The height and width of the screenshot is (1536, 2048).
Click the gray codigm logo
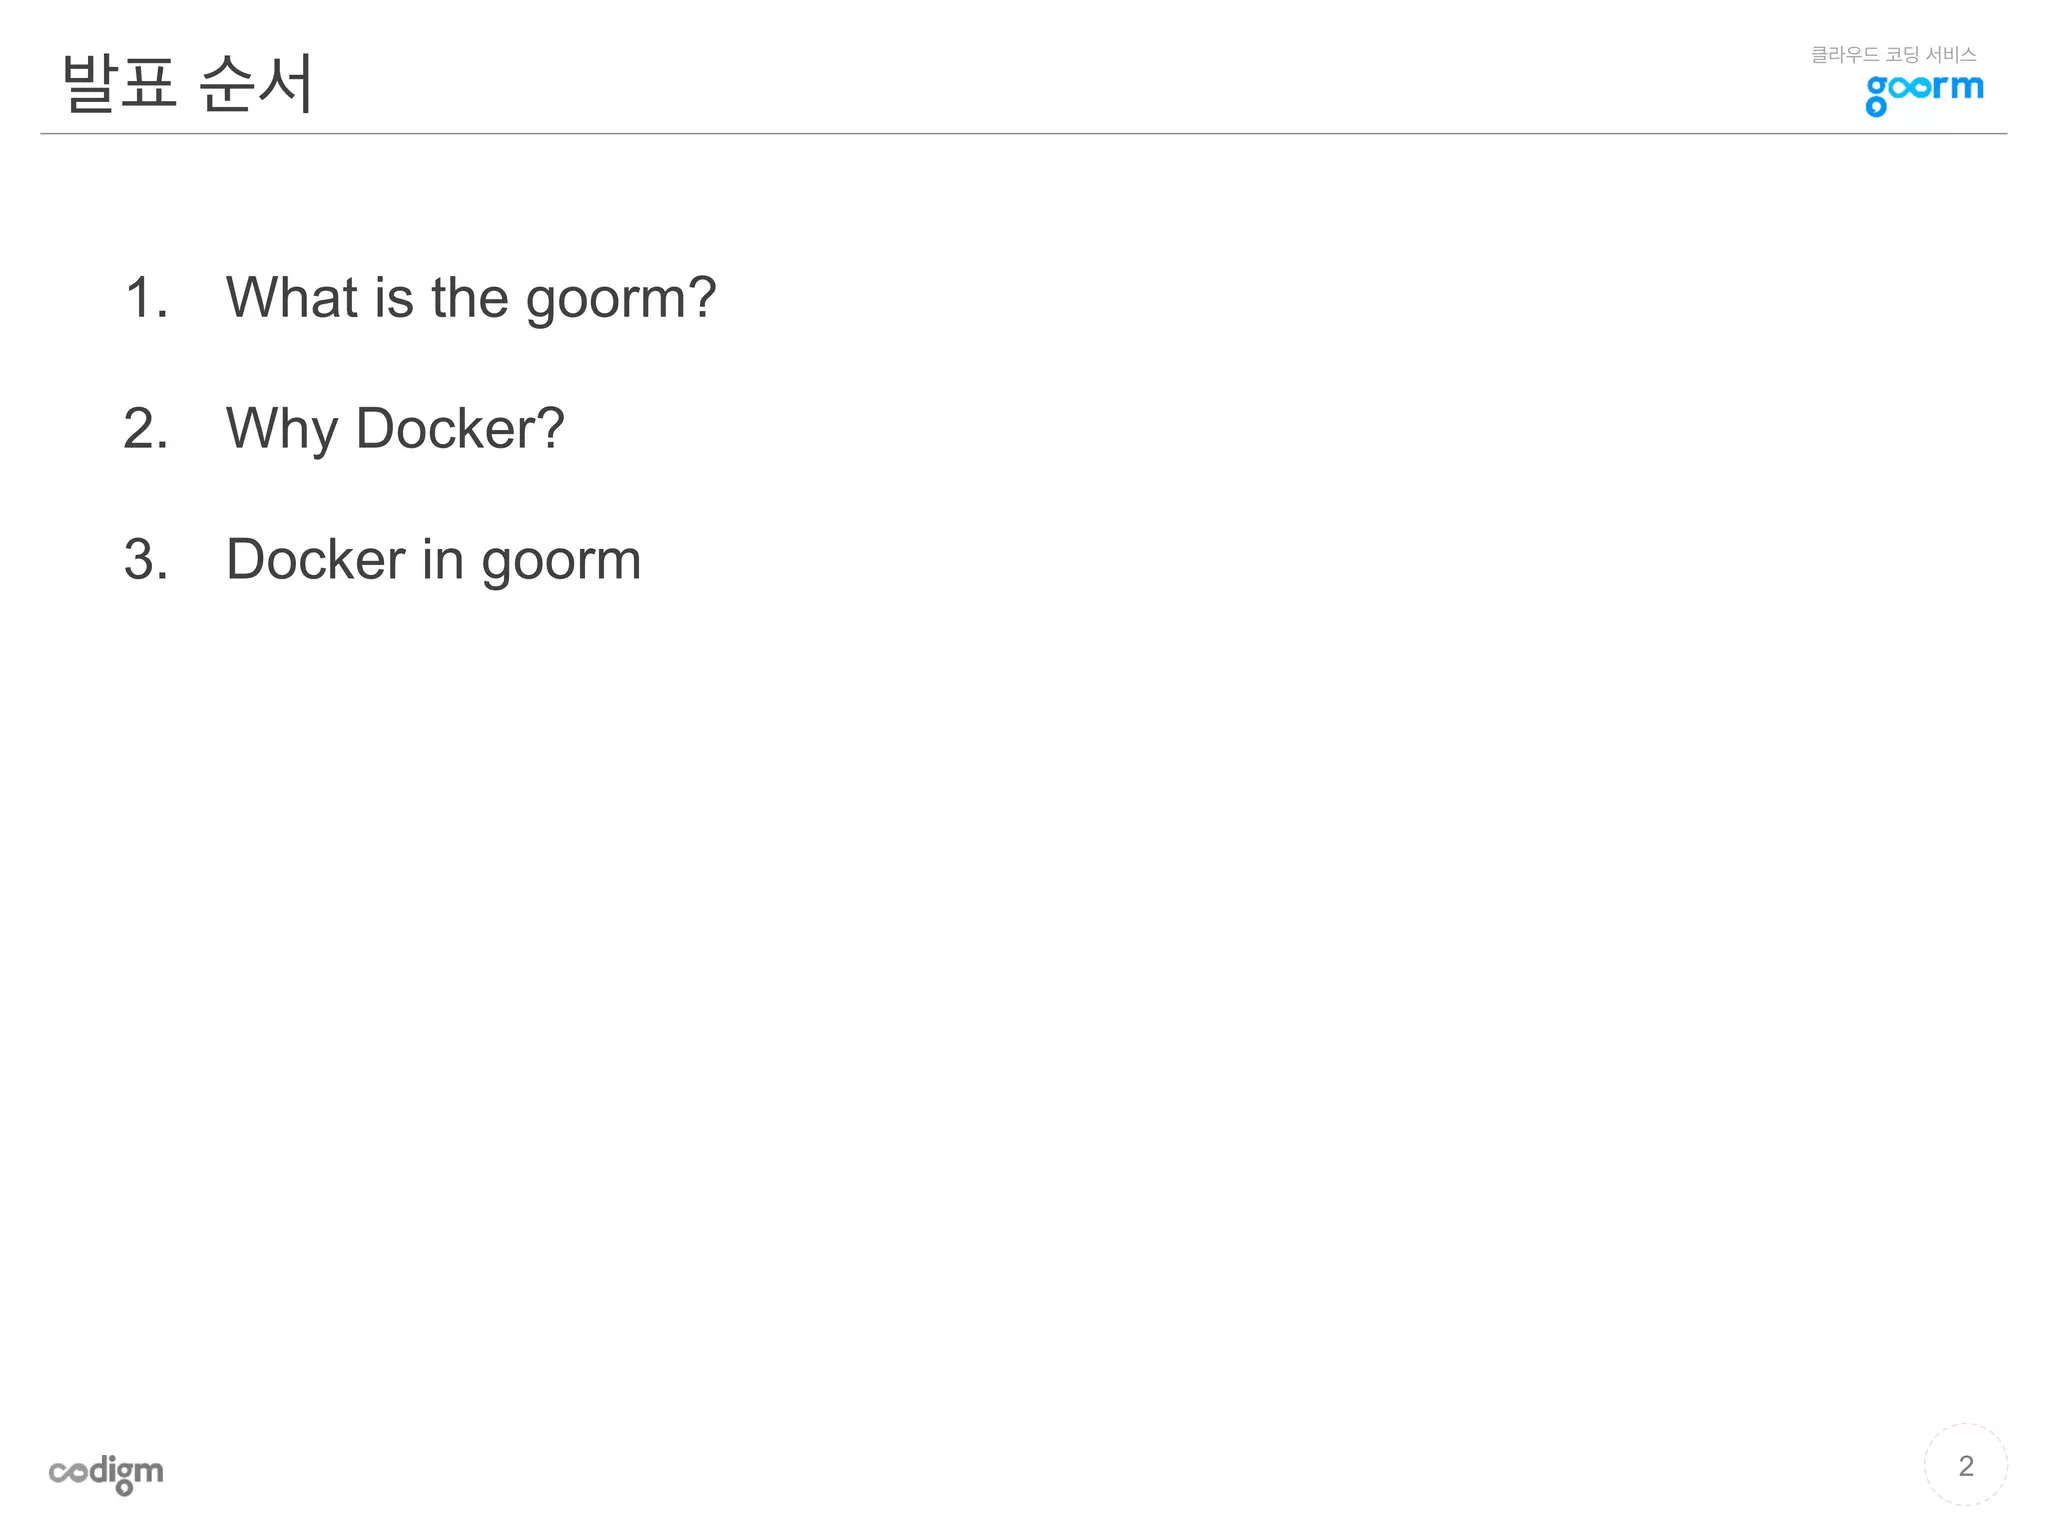click(x=106, y=1473)
